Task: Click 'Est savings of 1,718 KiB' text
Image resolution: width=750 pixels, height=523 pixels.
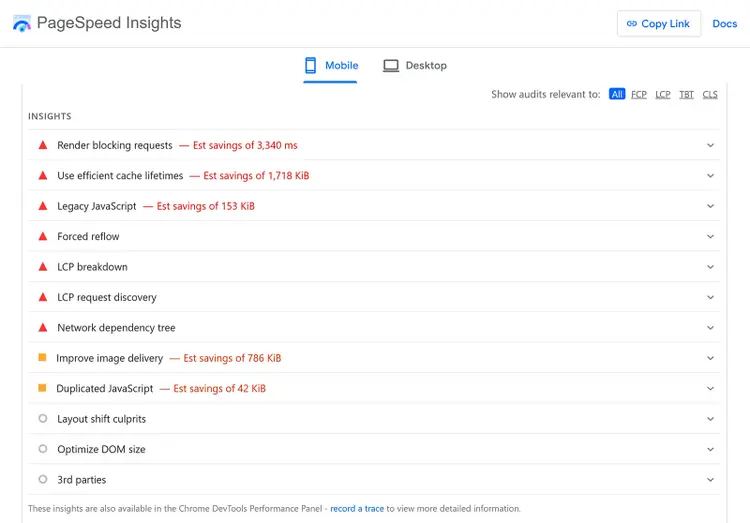Action: 256,176
